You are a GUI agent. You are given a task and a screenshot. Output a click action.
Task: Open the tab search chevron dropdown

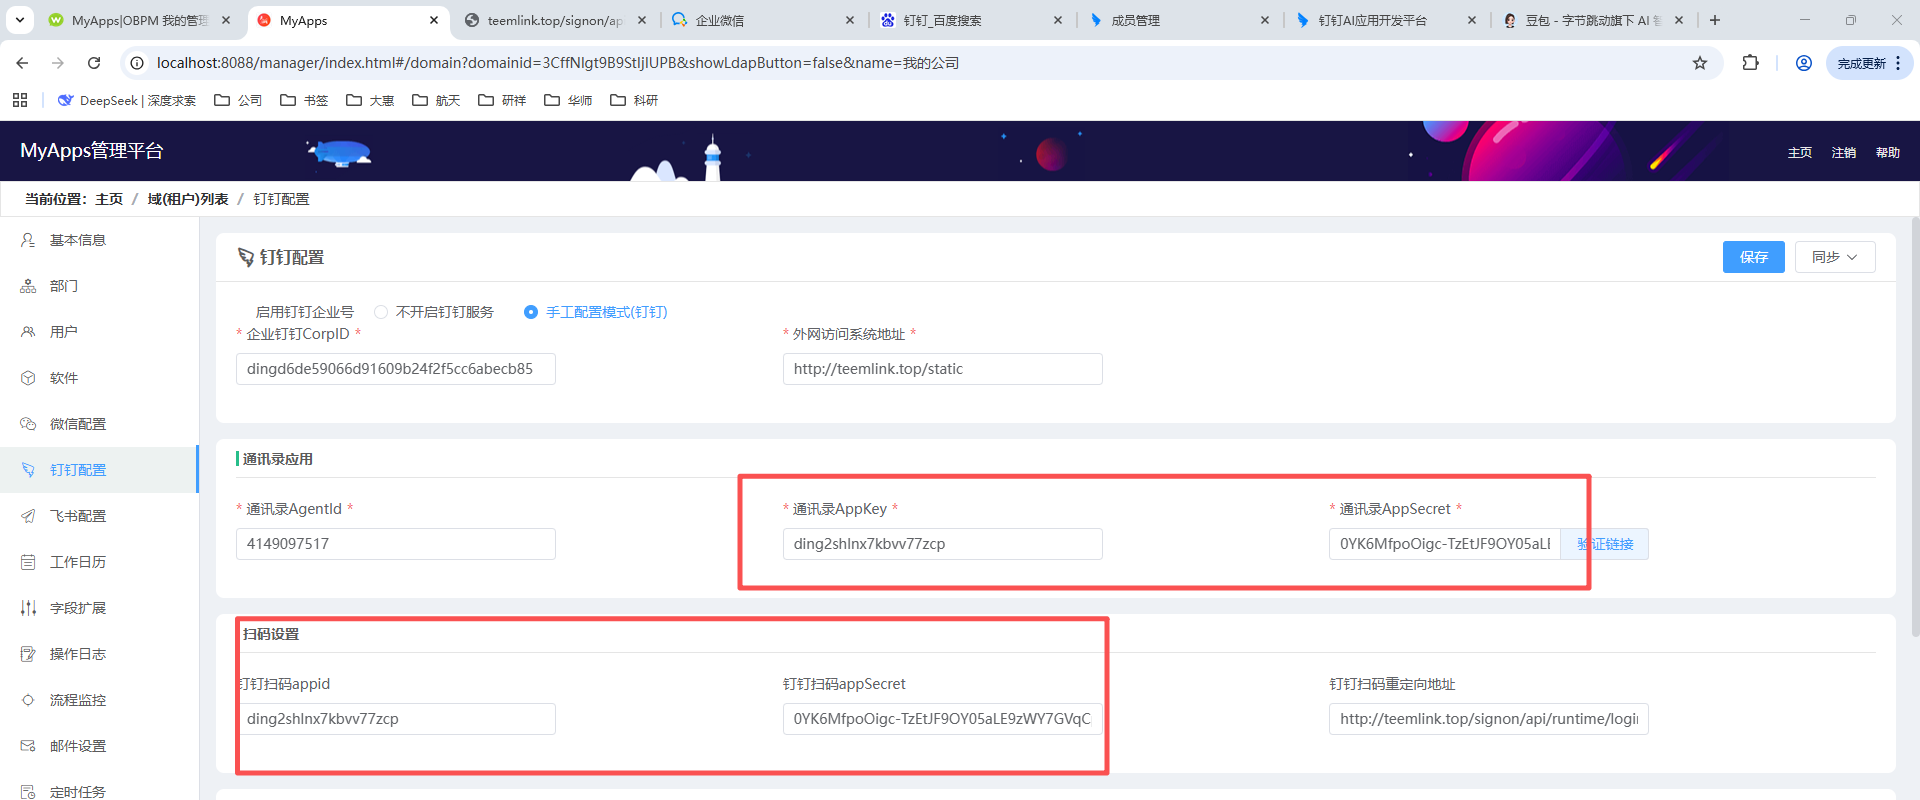click(x=20, y=20)
